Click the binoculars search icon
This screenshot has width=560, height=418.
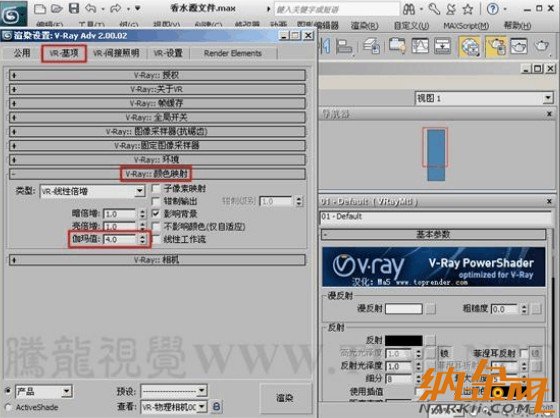click(x=409, y=9)
